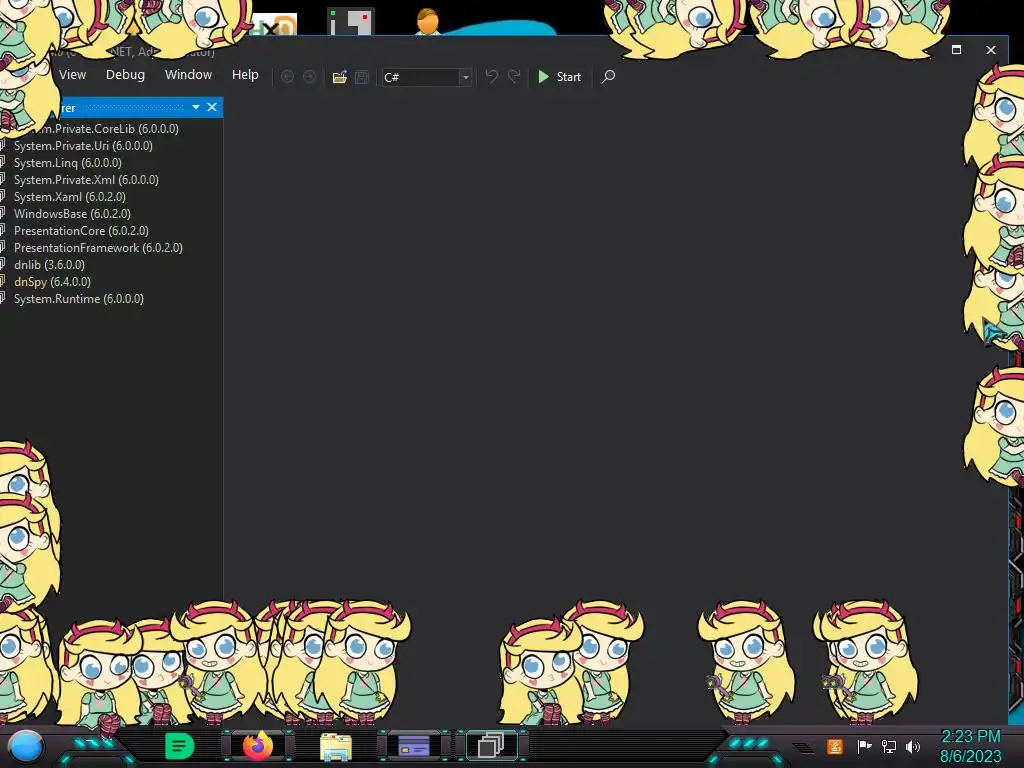
Task: Click the Redo toolbar icon
Action: [515, 77]
